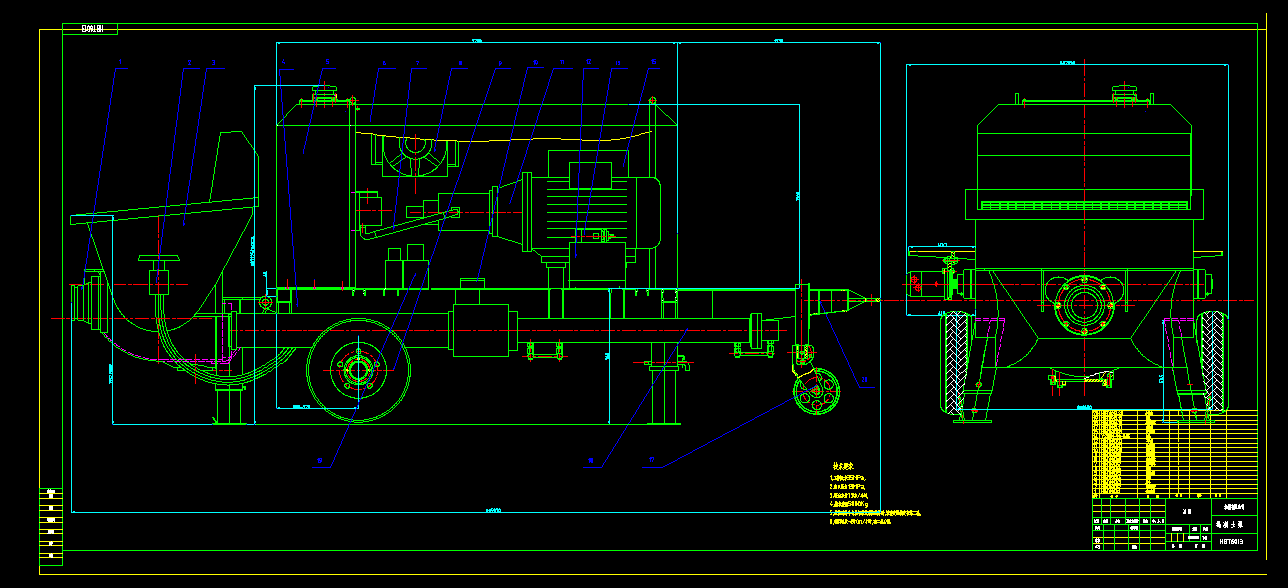
Task: Click the 技术要求 technical notes heading
Action: coord(844,466)
